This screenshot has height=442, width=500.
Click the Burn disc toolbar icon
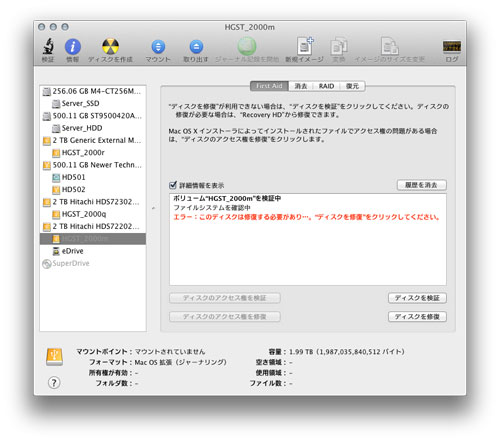tap(110, 46)
